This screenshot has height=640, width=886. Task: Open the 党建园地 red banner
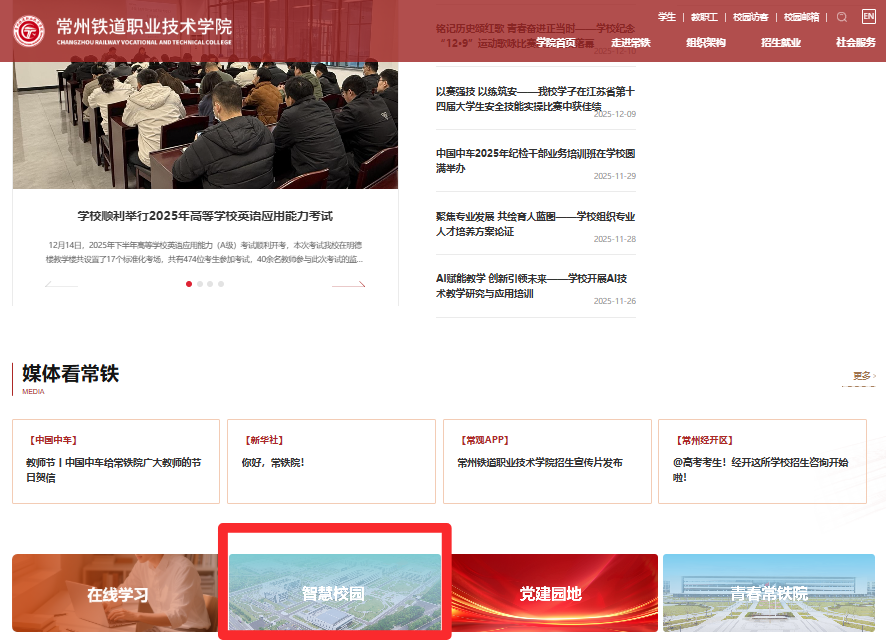[551, 593]
